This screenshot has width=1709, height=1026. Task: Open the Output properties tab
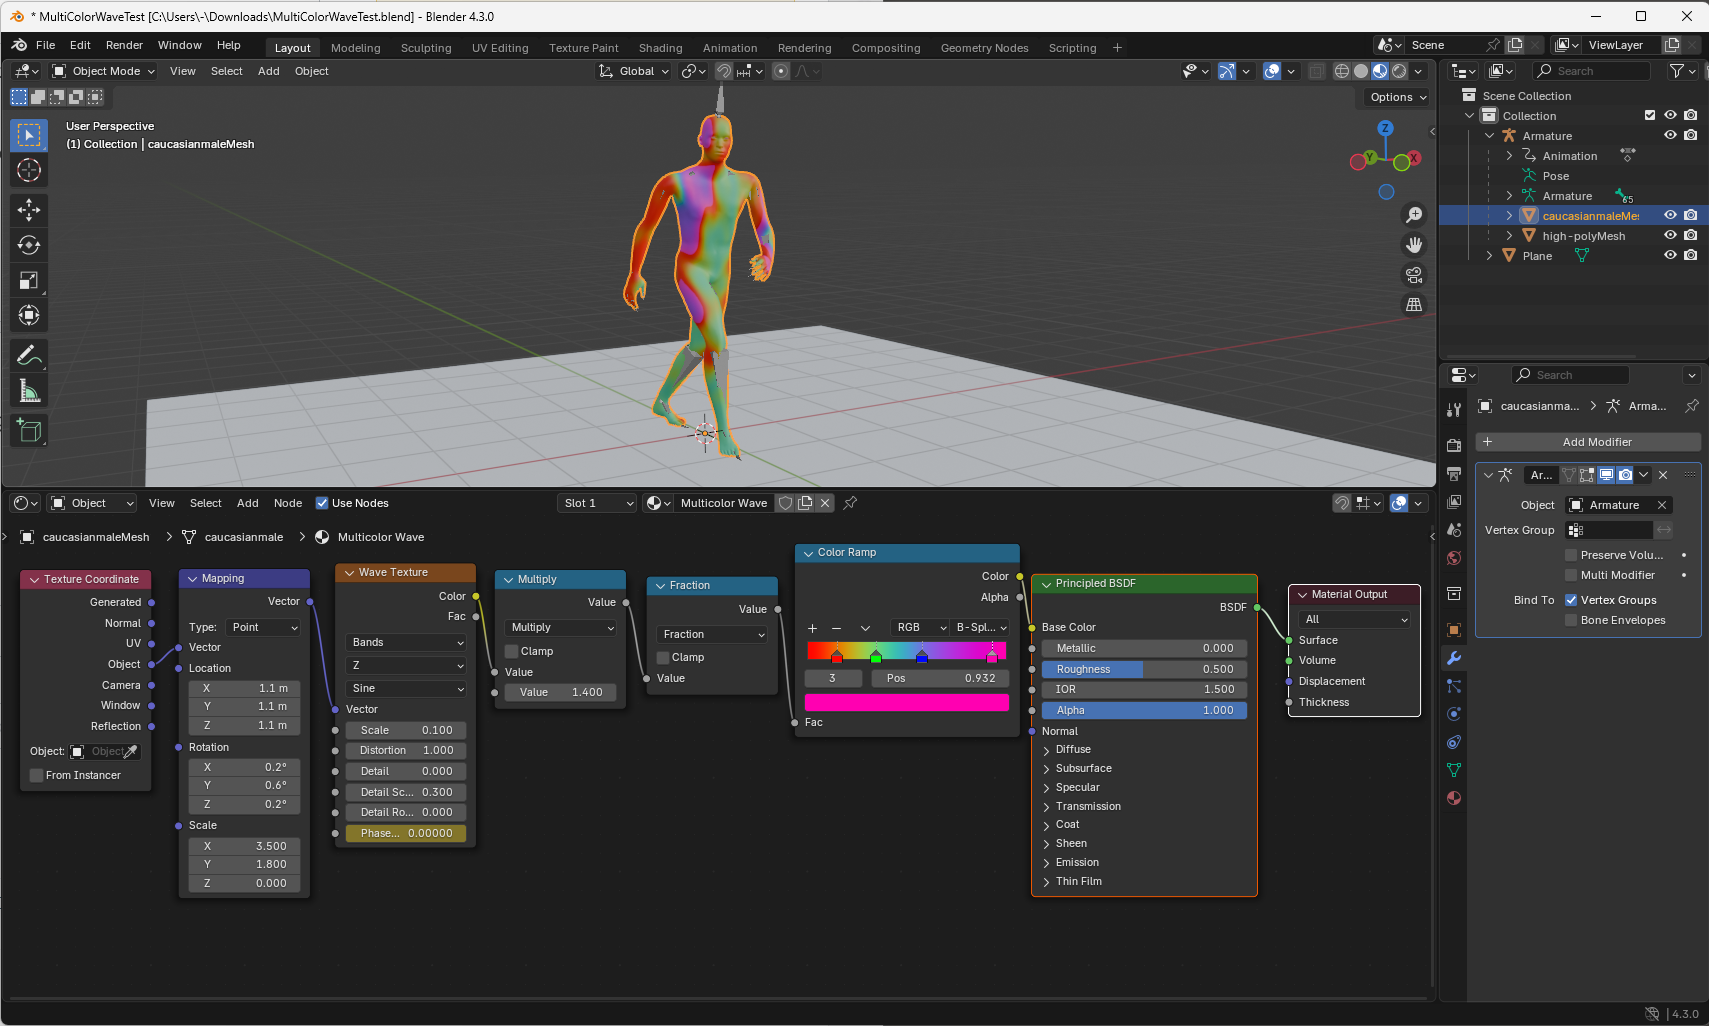(x=1454, y=473)
